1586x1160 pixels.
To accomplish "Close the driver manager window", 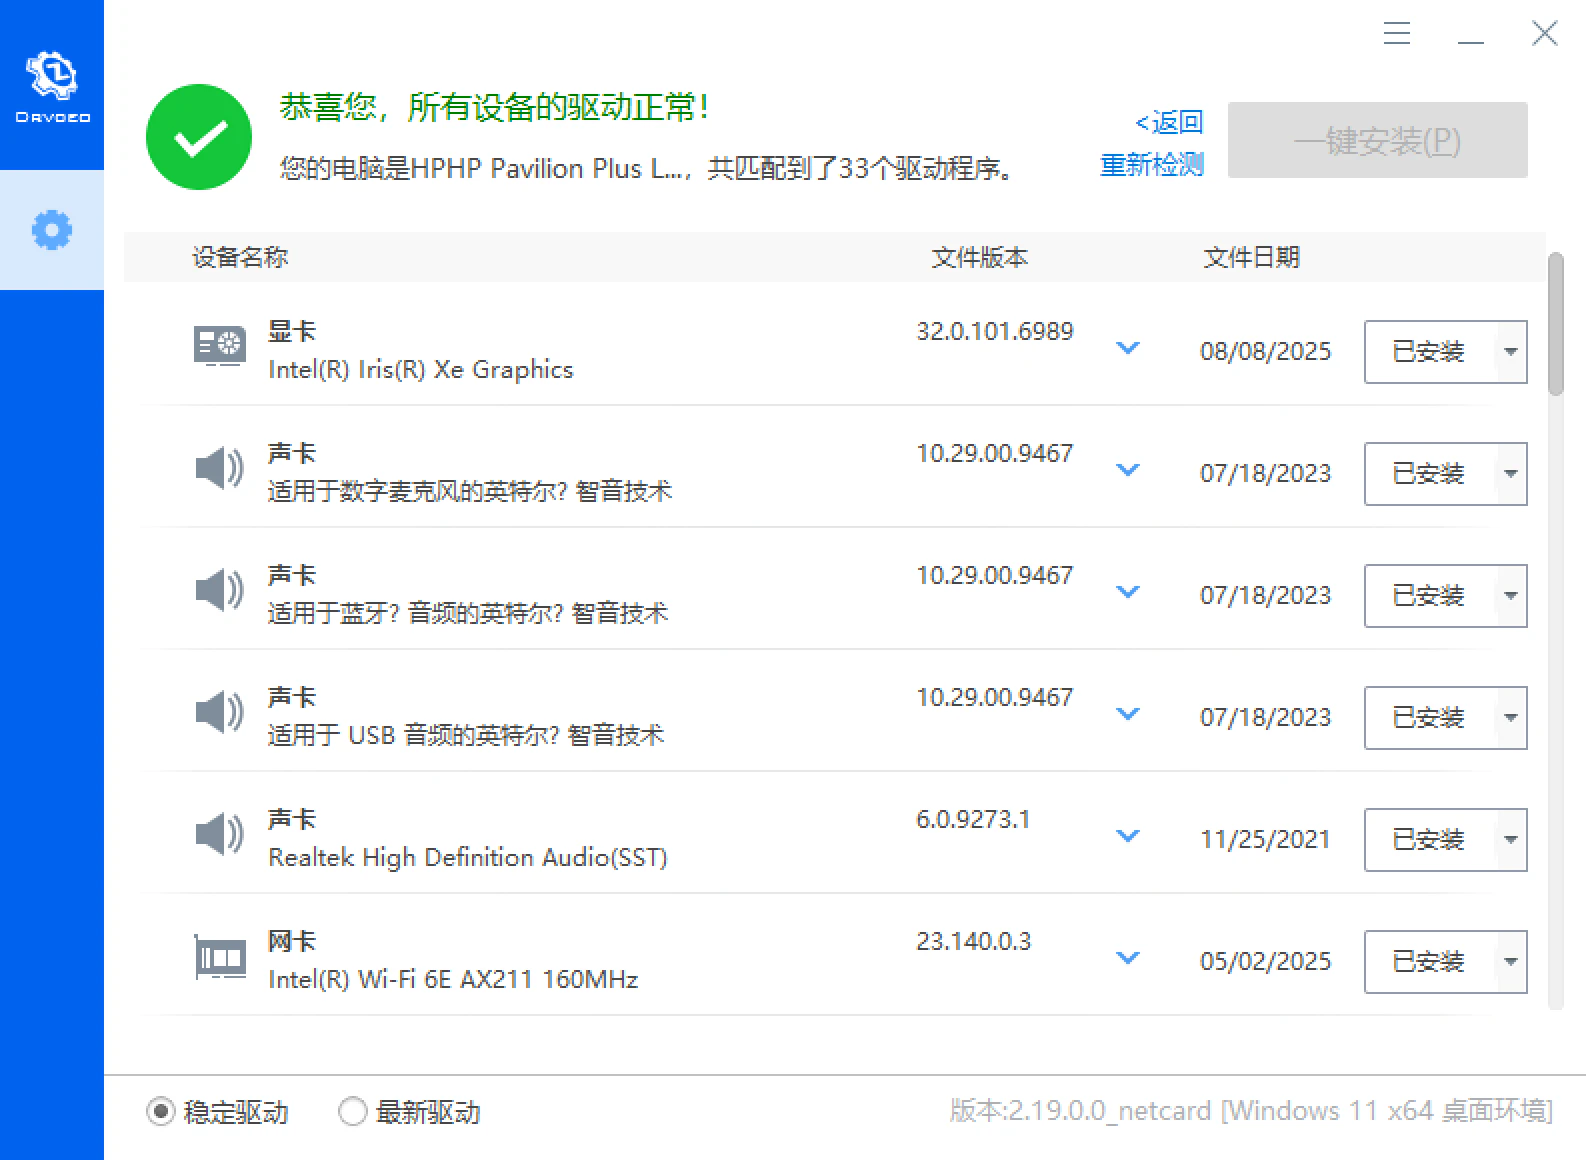I will pyautogui.click(x=1545, y=33).
